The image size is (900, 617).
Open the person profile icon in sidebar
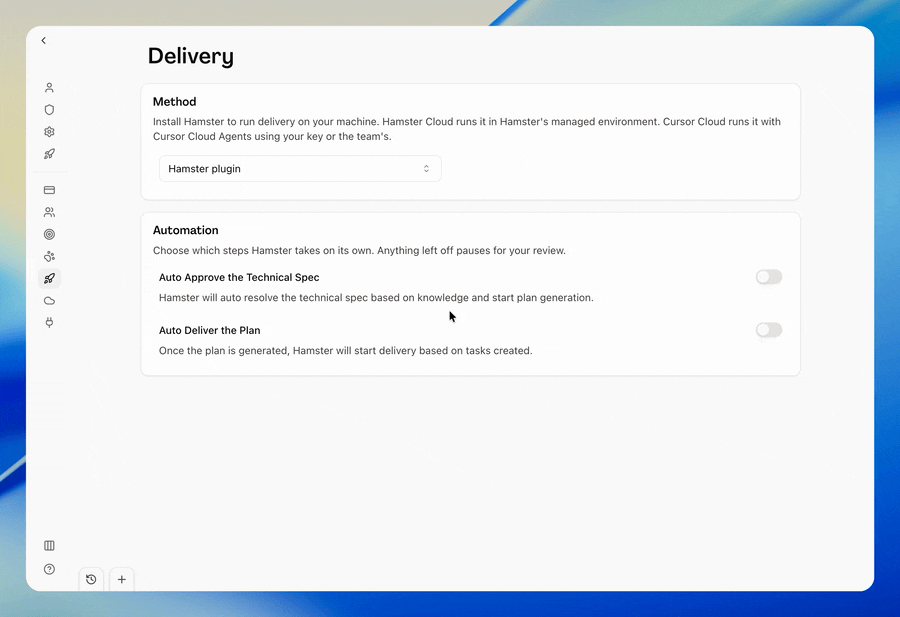pyautogui.click(x=49, y=87)
